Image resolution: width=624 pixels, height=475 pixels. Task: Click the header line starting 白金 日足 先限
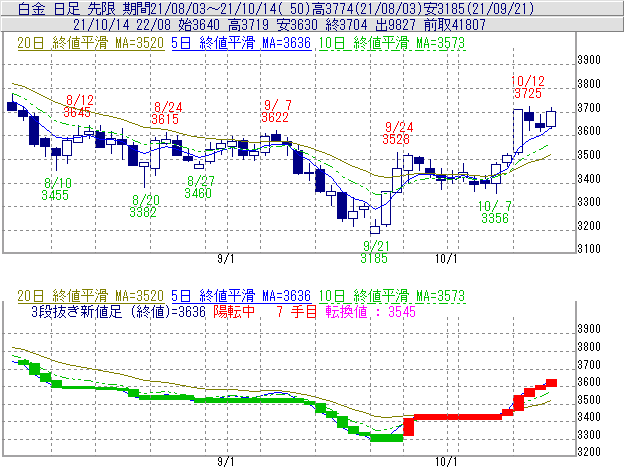pos(275,9)
